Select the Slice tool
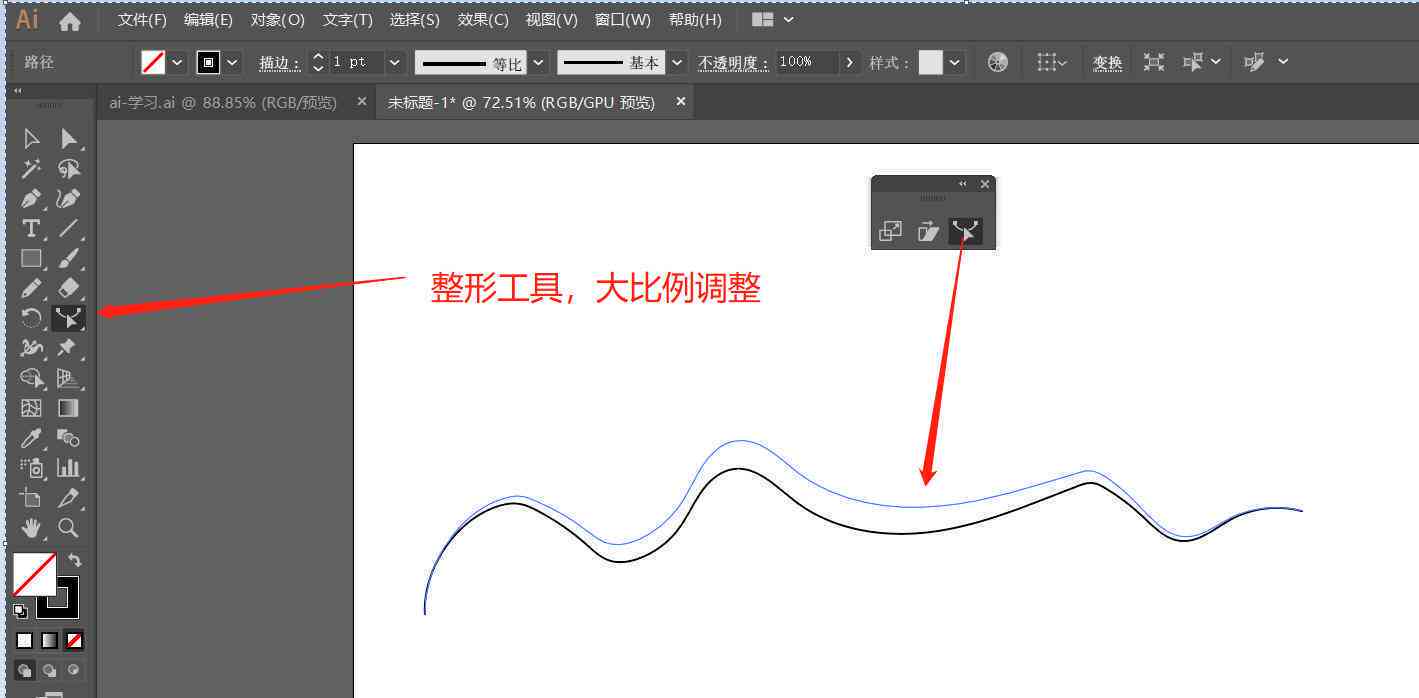 tap(68, 497)
